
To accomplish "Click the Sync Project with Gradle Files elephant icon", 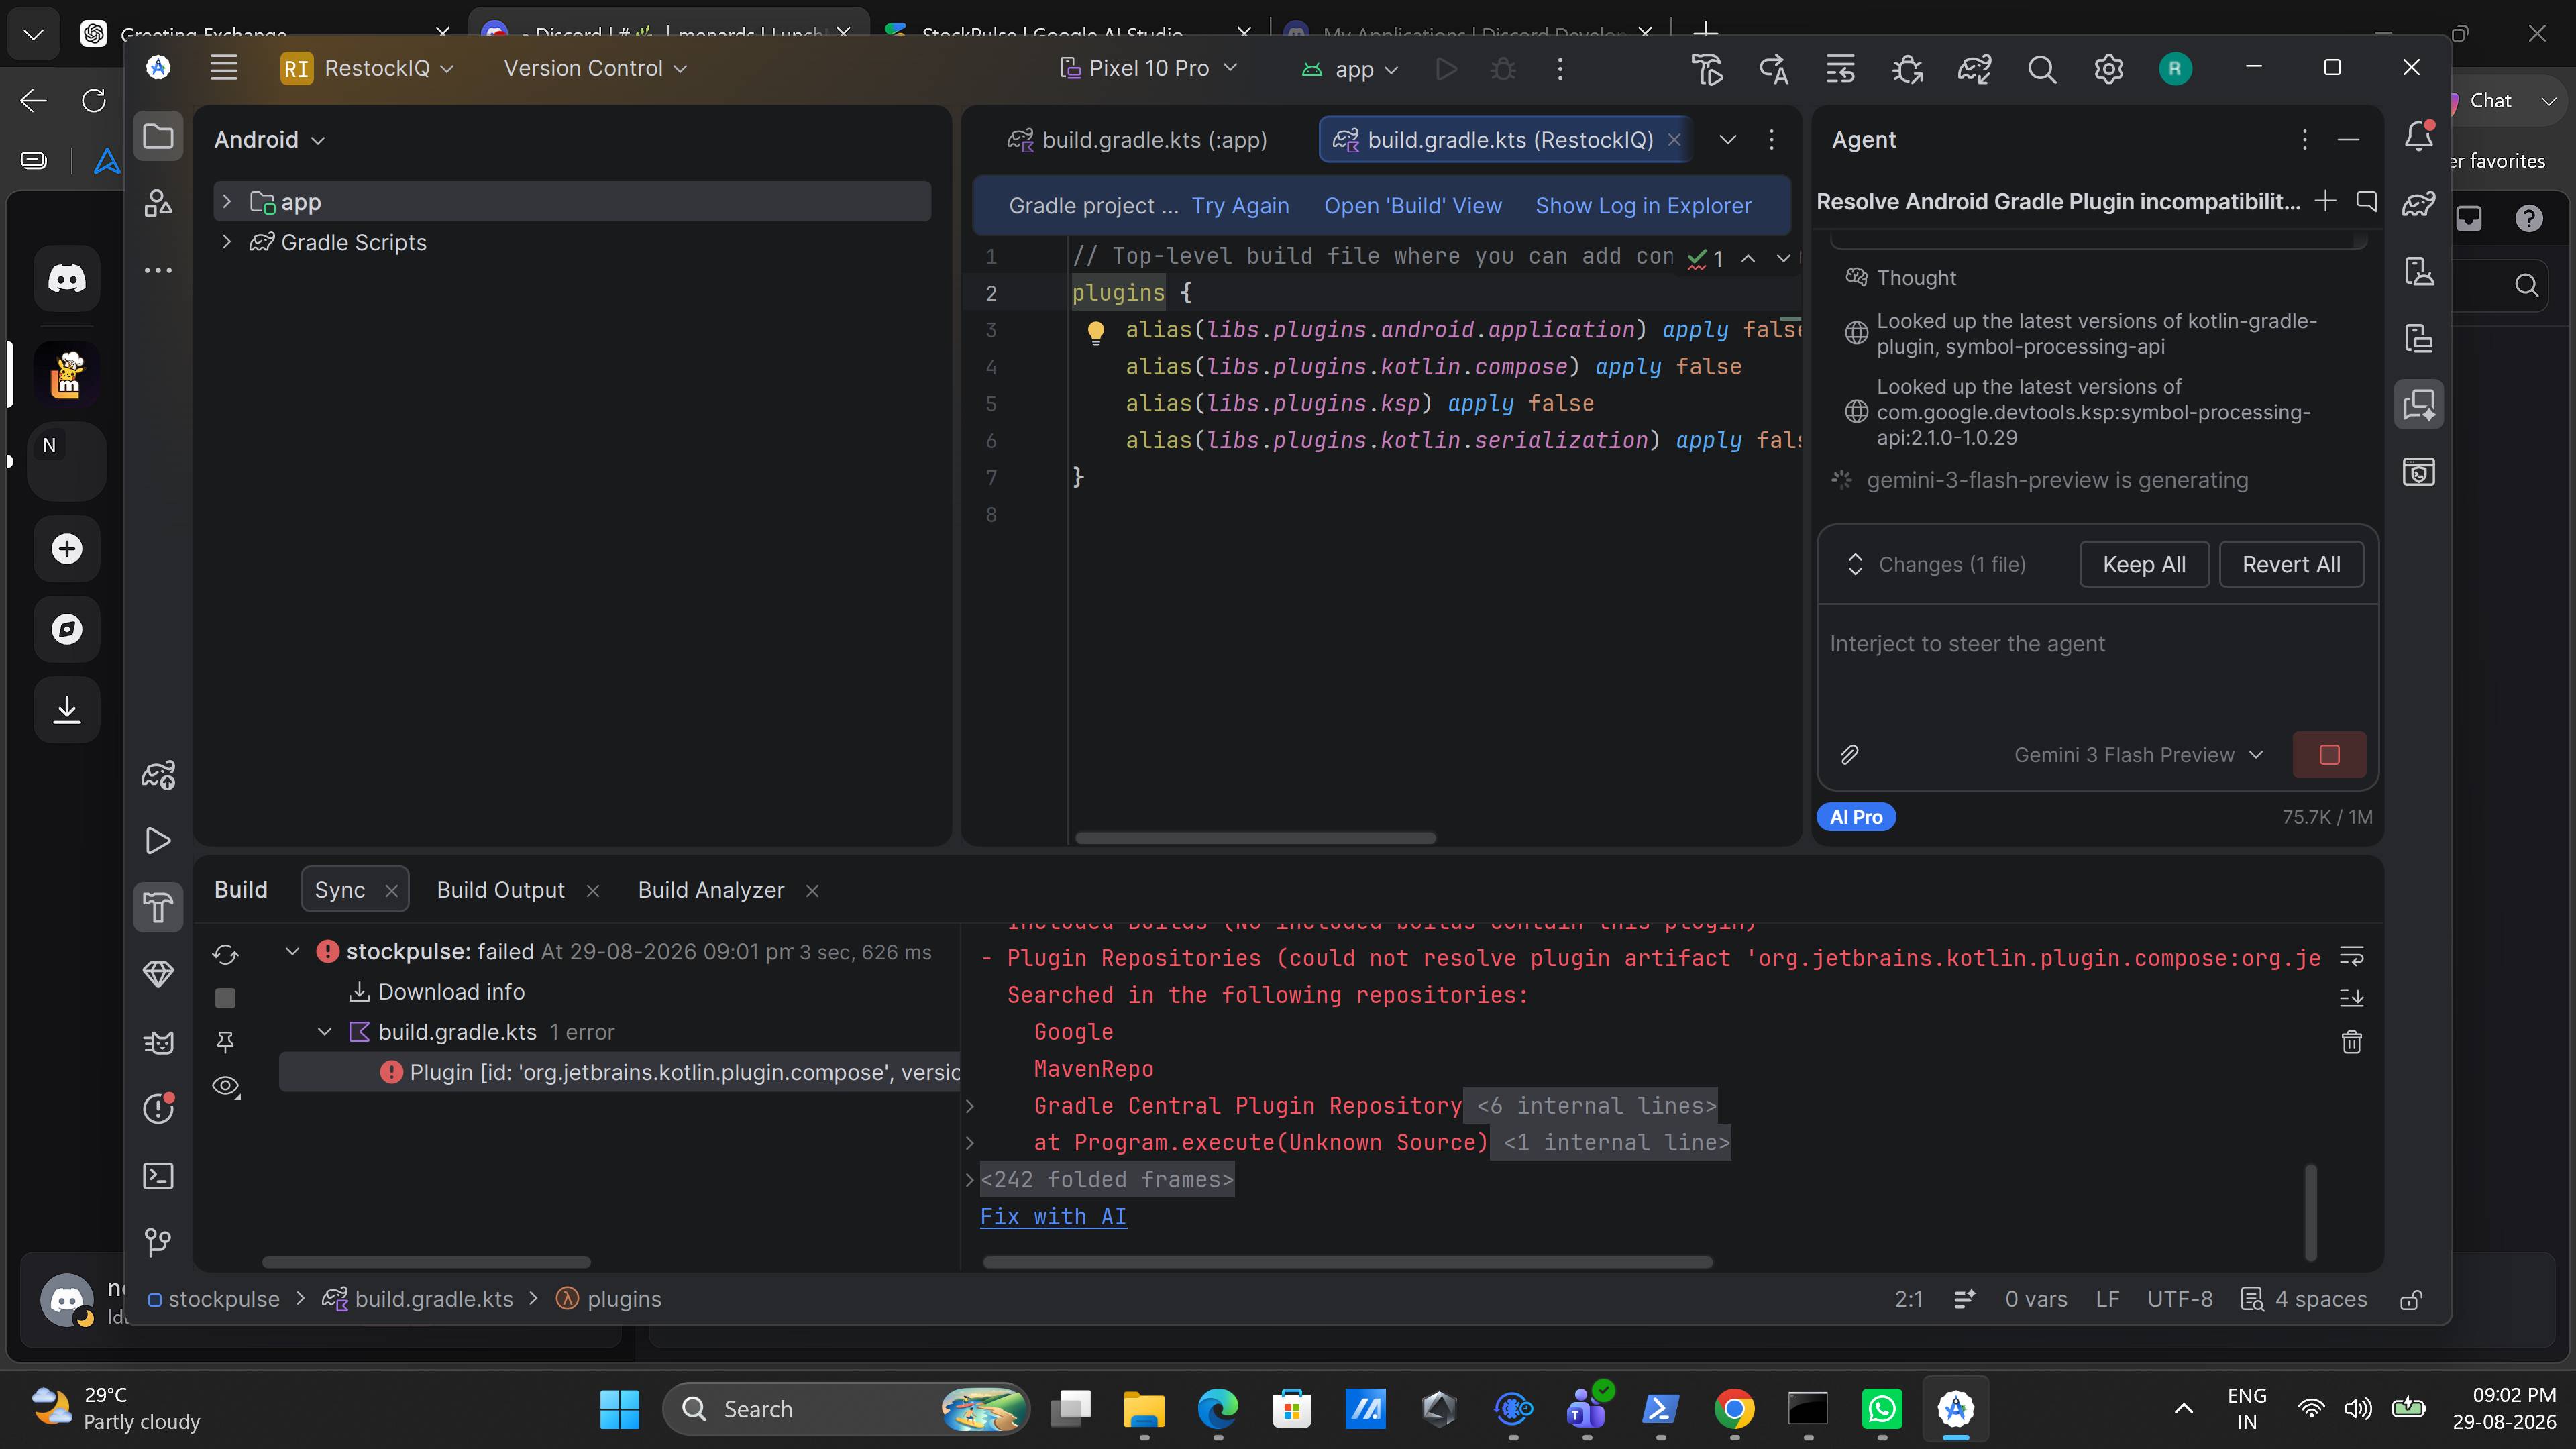I will (x=1974, y=69).
